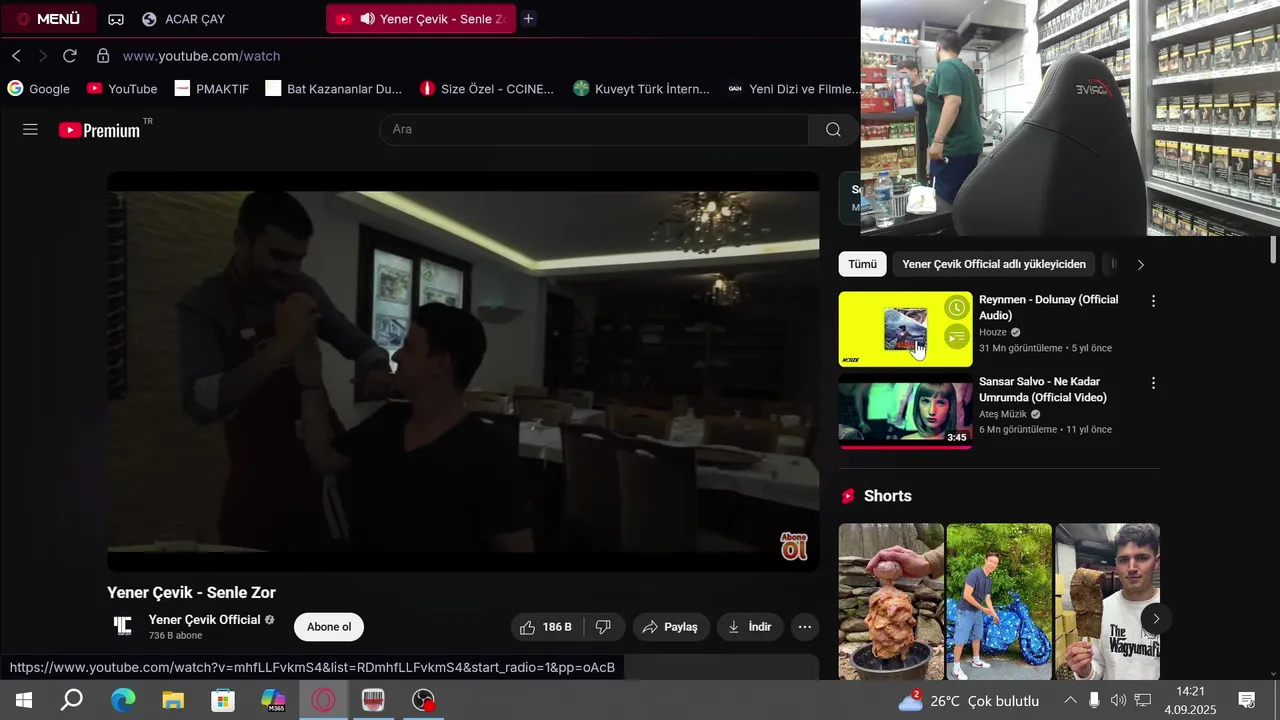Submit search with magnifier button
This screenshot has height=720, width=1280.
833,129
